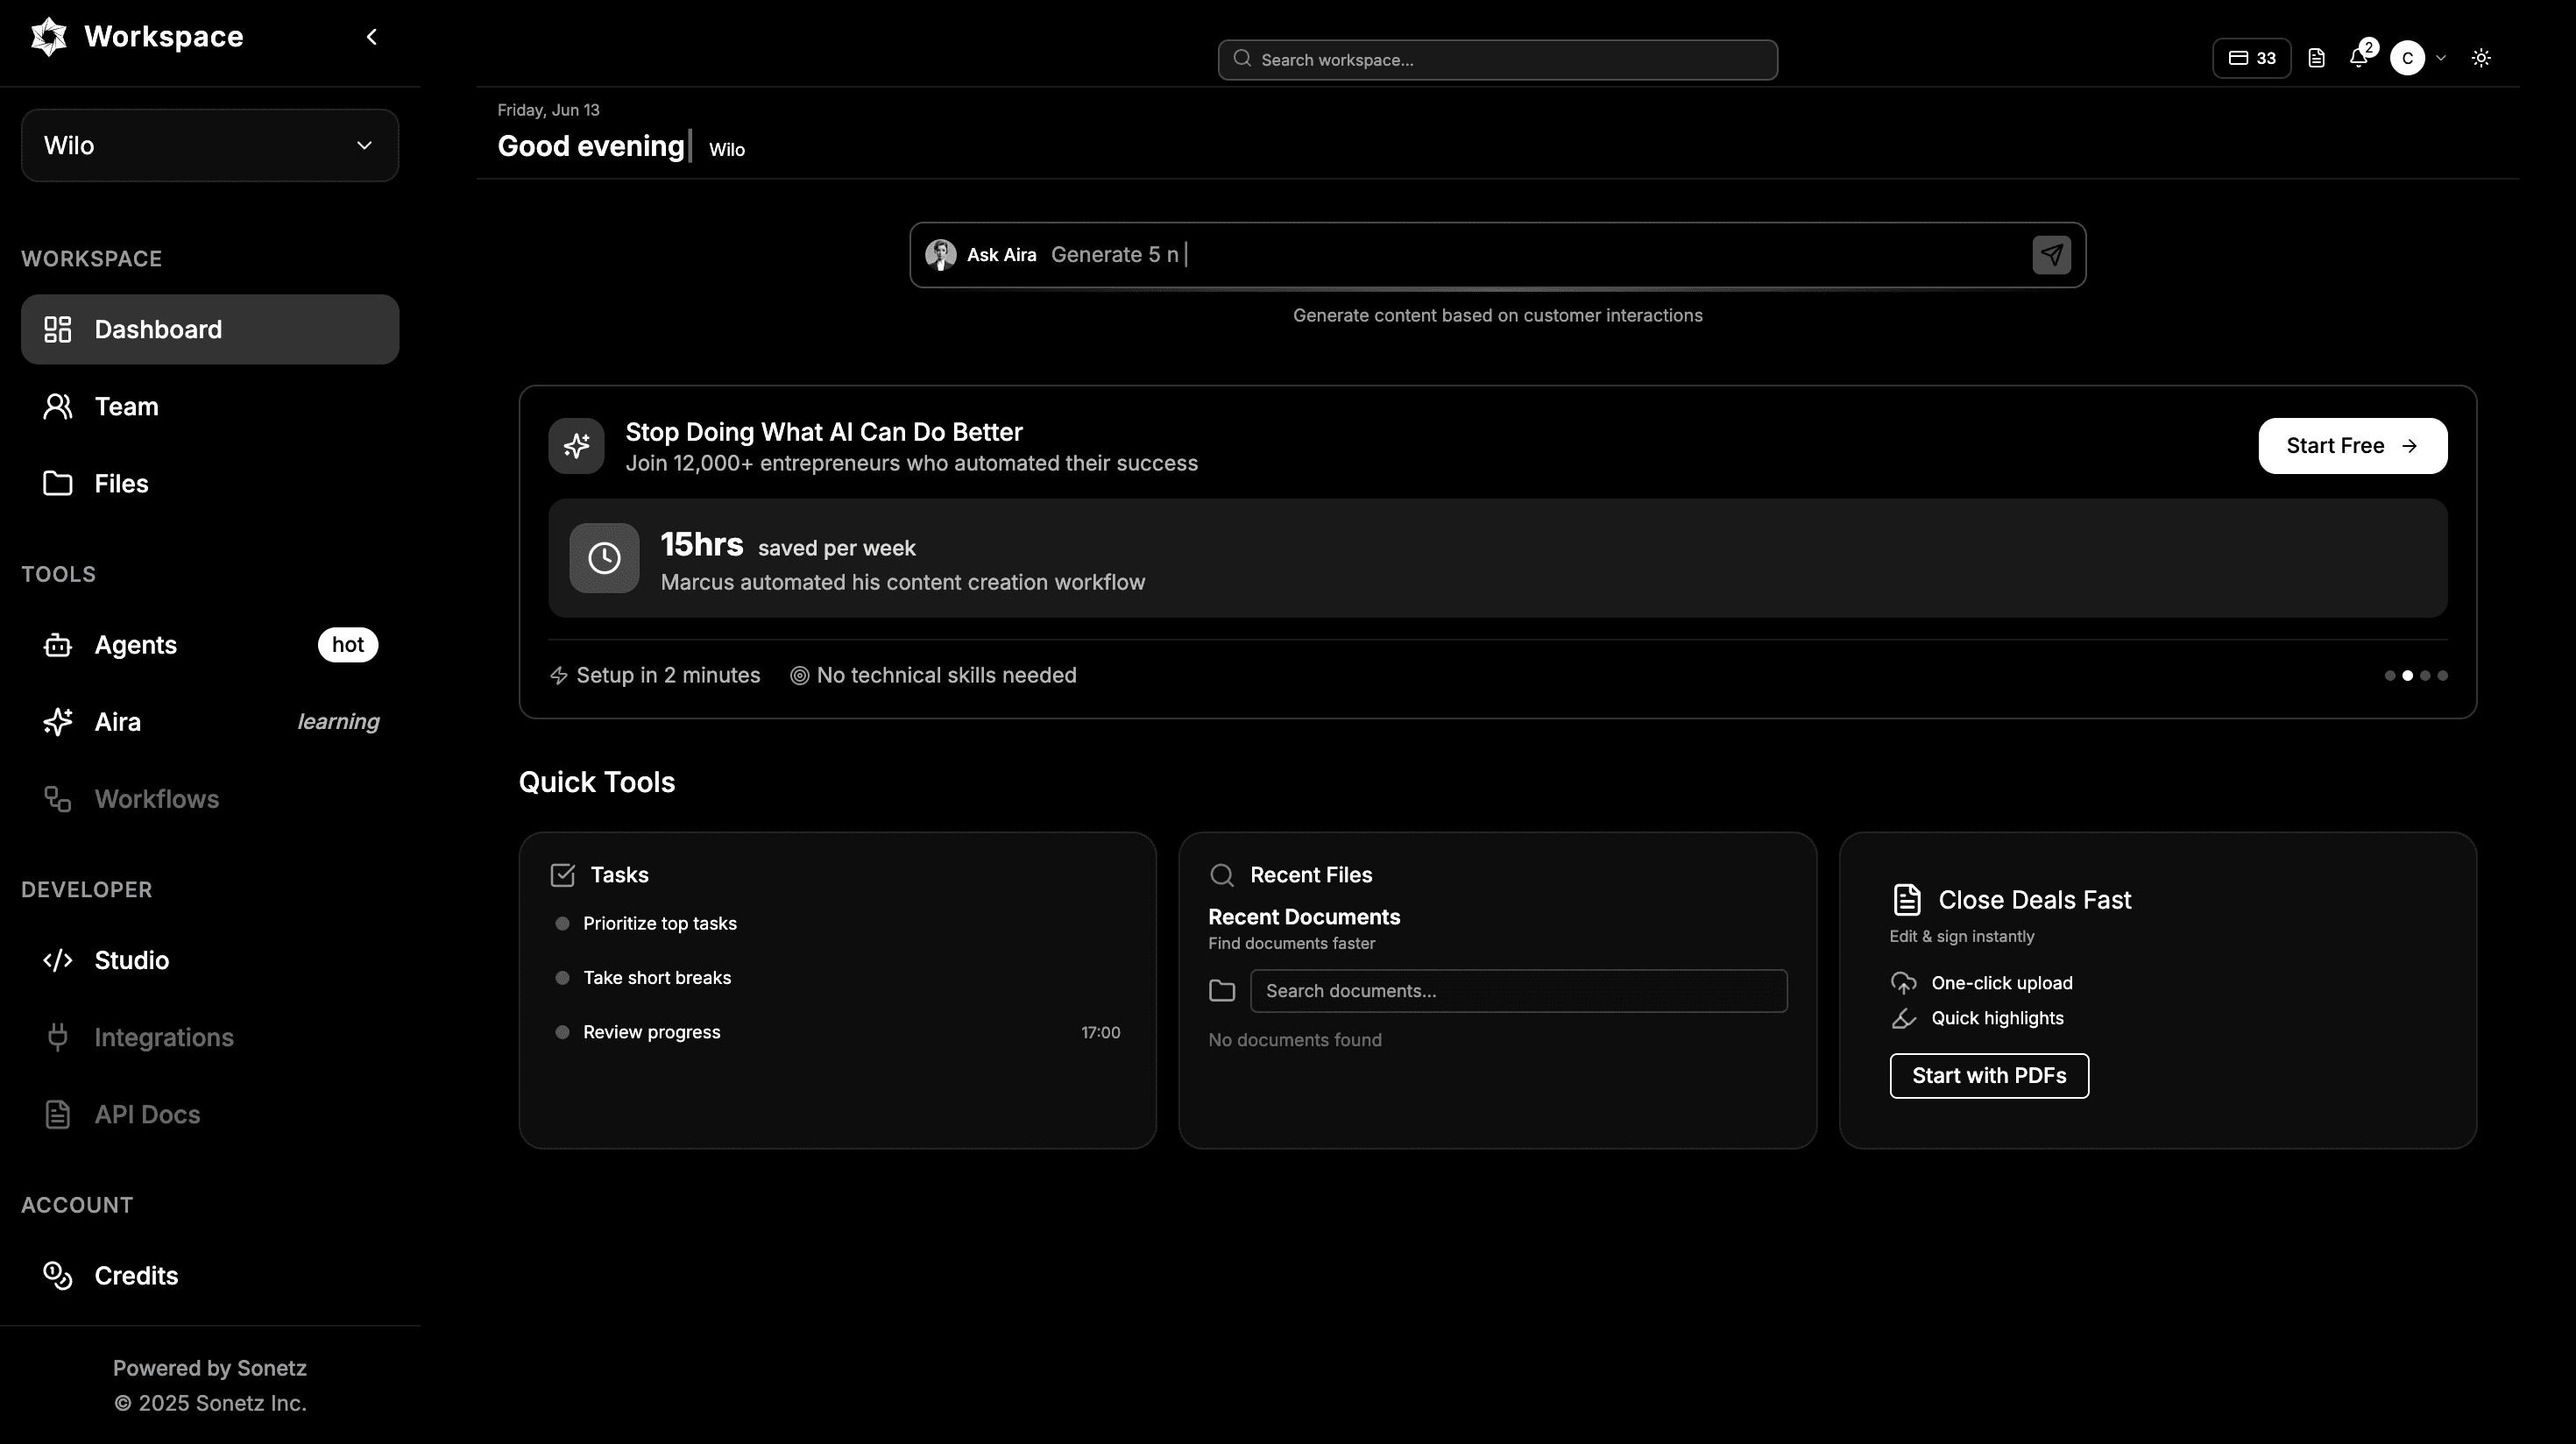Click the Start with PDFs button
Viewport: 2576px width, 1444px height.
click(1988, 1076)
